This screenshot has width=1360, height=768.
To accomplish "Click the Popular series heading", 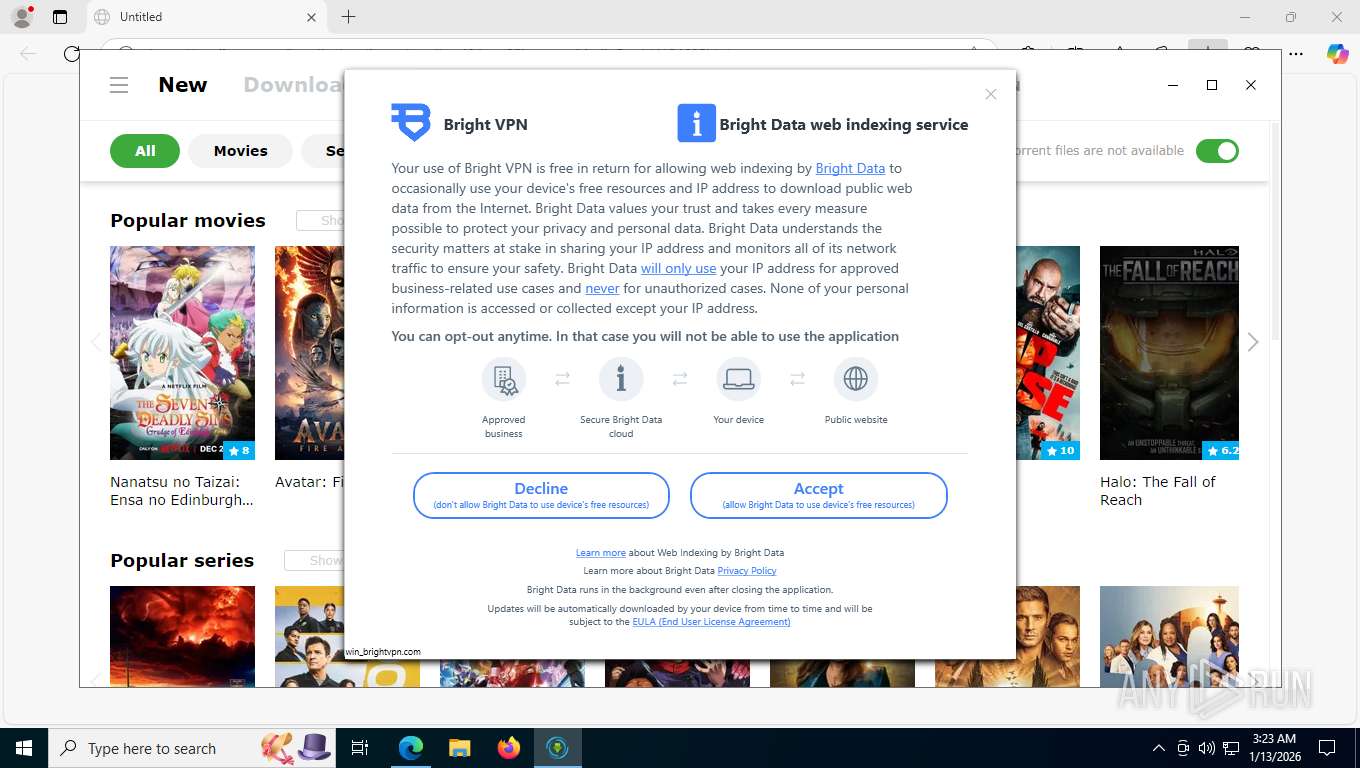I will point(182,560).
